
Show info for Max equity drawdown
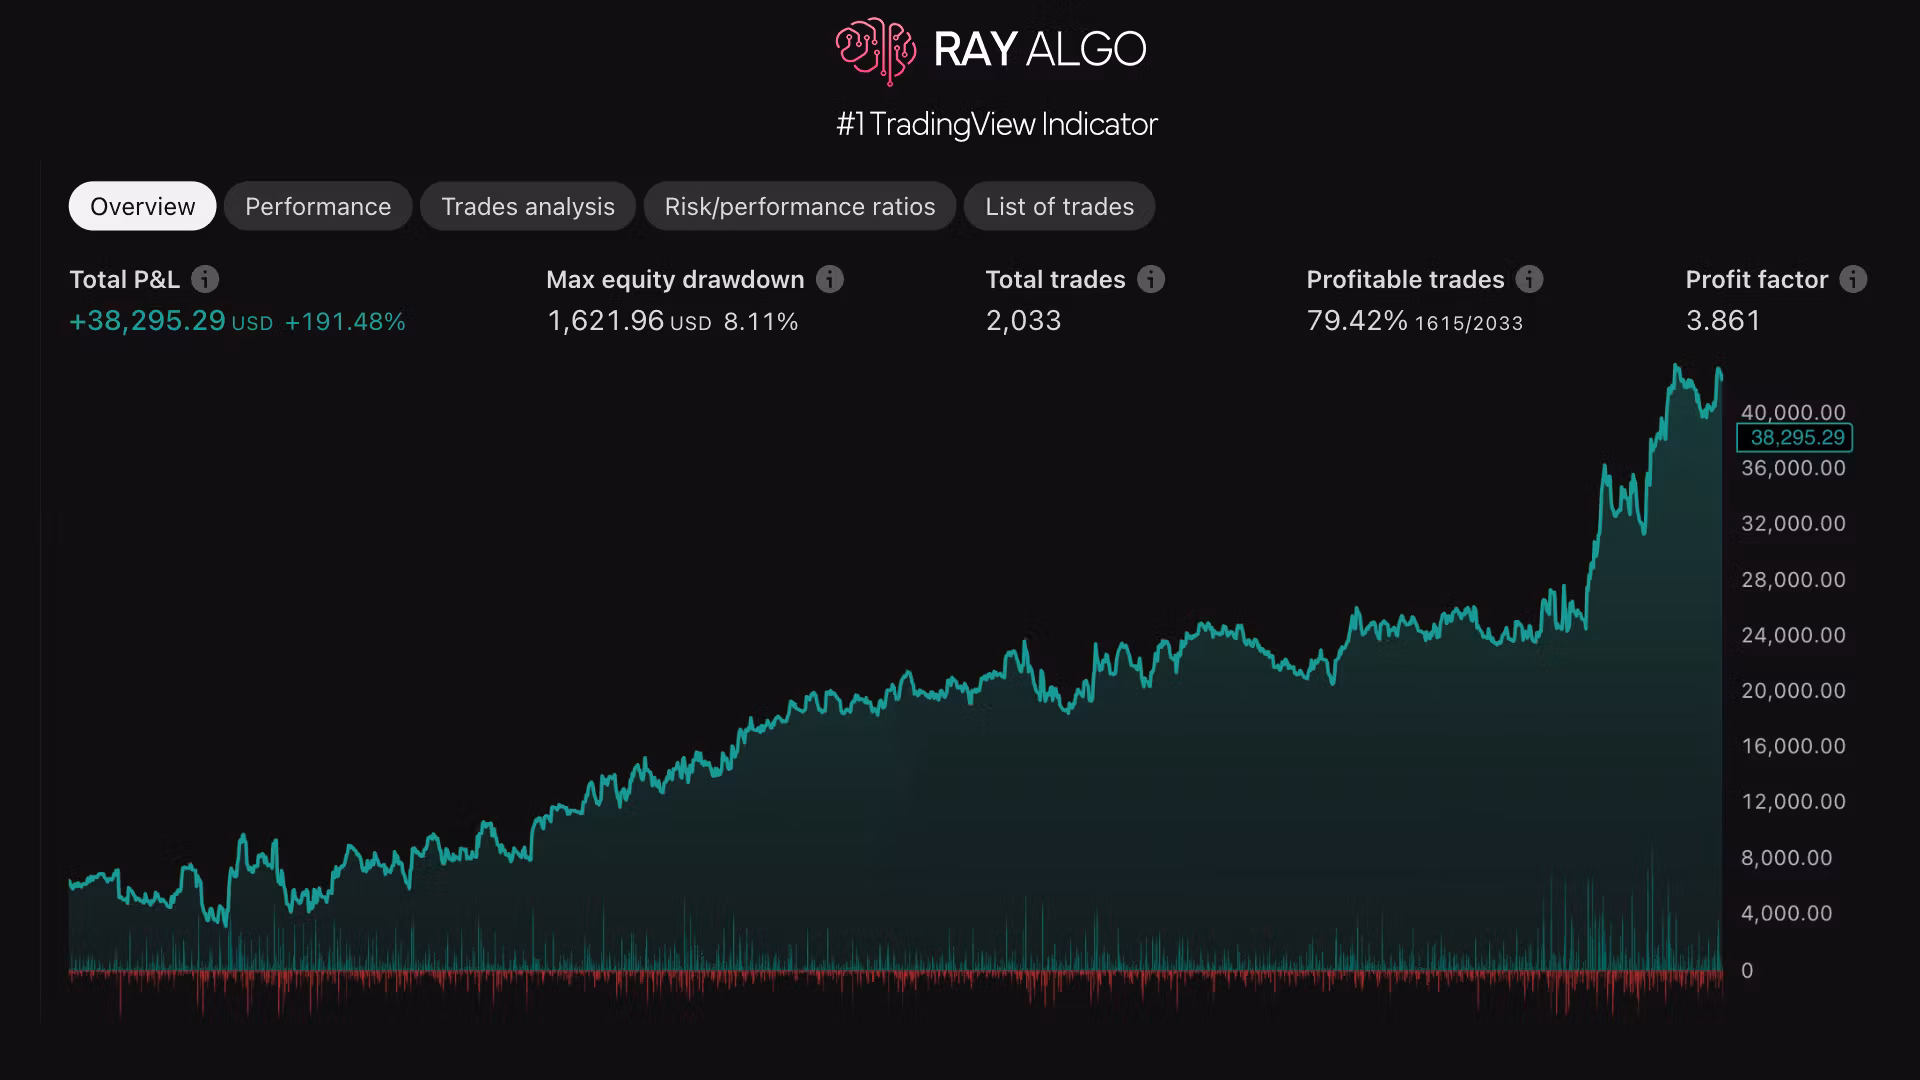pos(830,279)
